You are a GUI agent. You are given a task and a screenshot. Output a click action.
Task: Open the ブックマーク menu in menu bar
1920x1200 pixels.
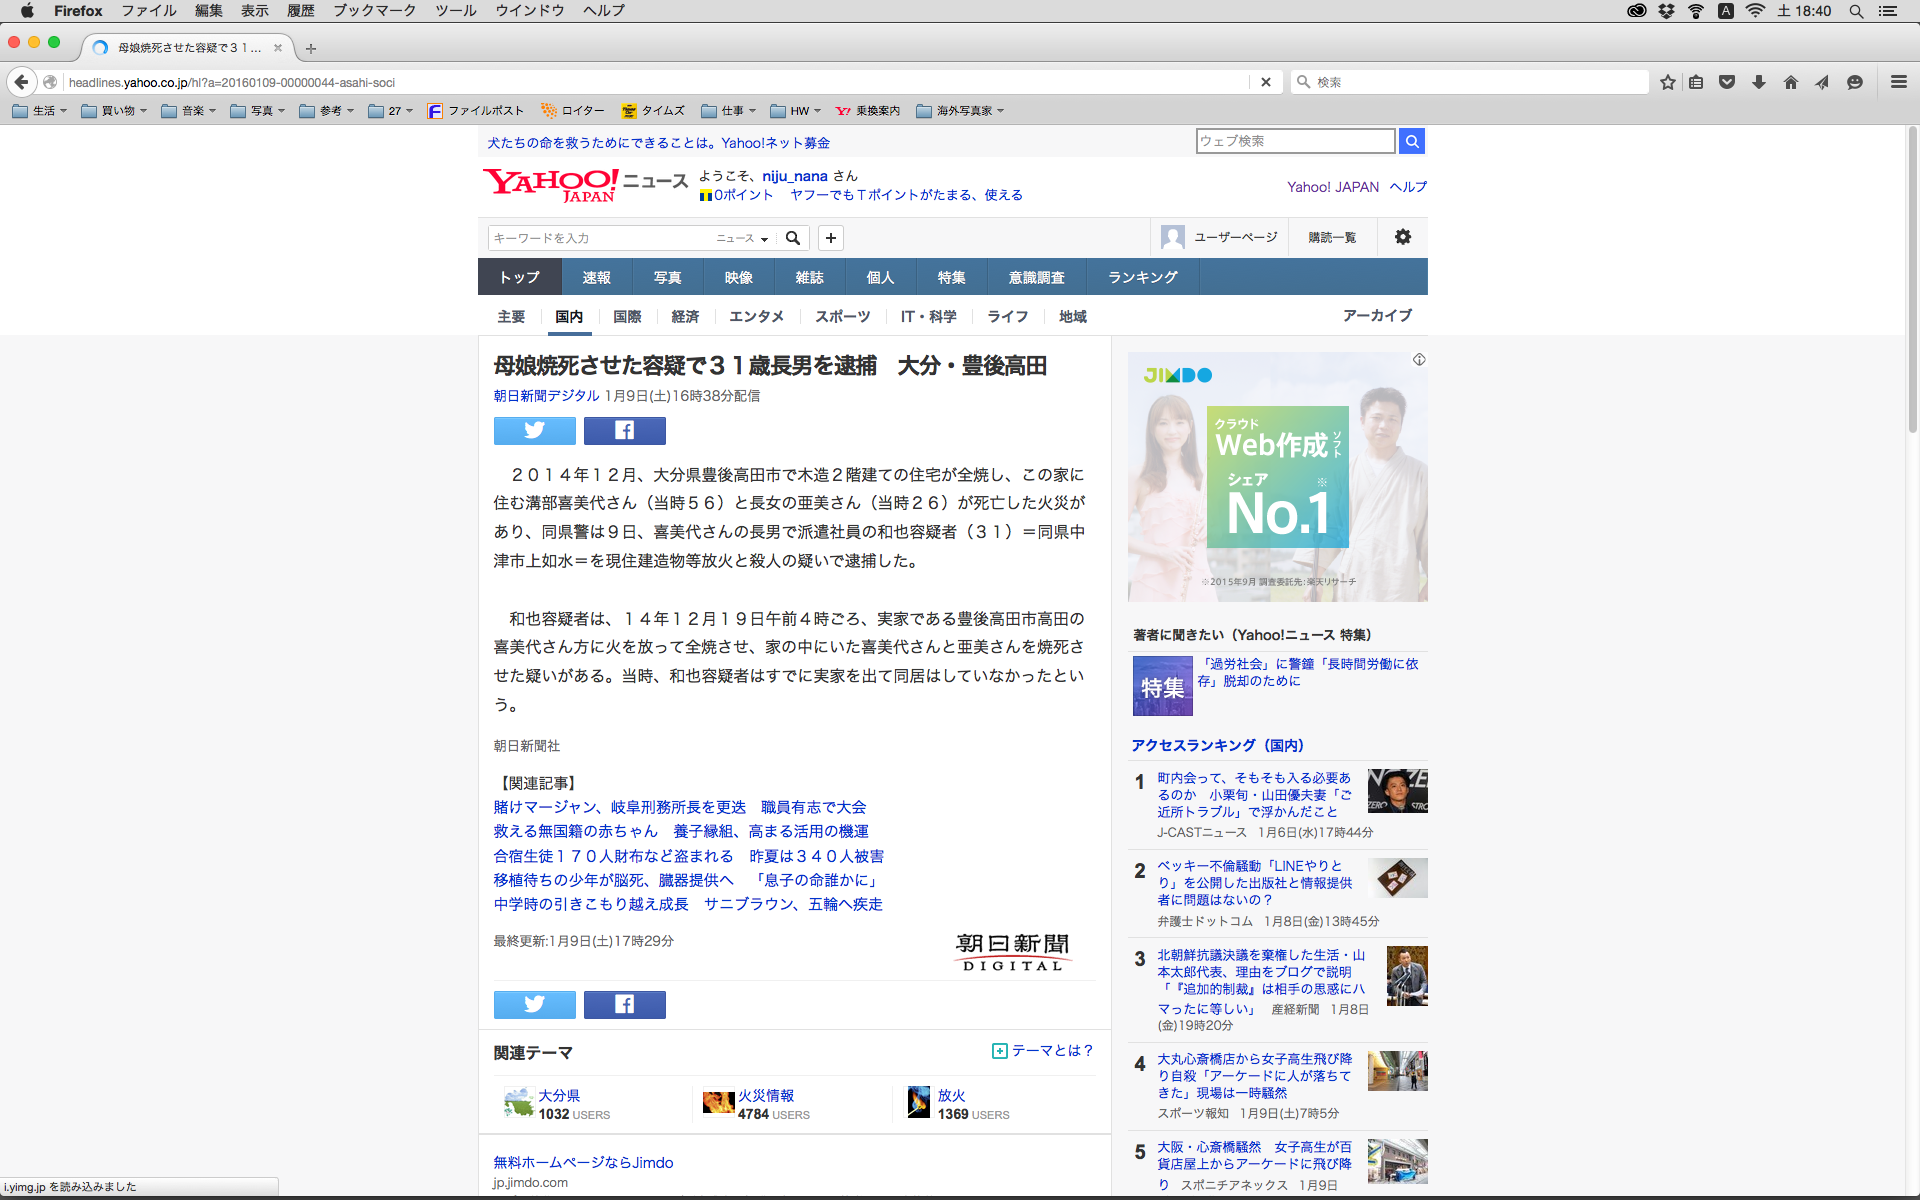374,11
